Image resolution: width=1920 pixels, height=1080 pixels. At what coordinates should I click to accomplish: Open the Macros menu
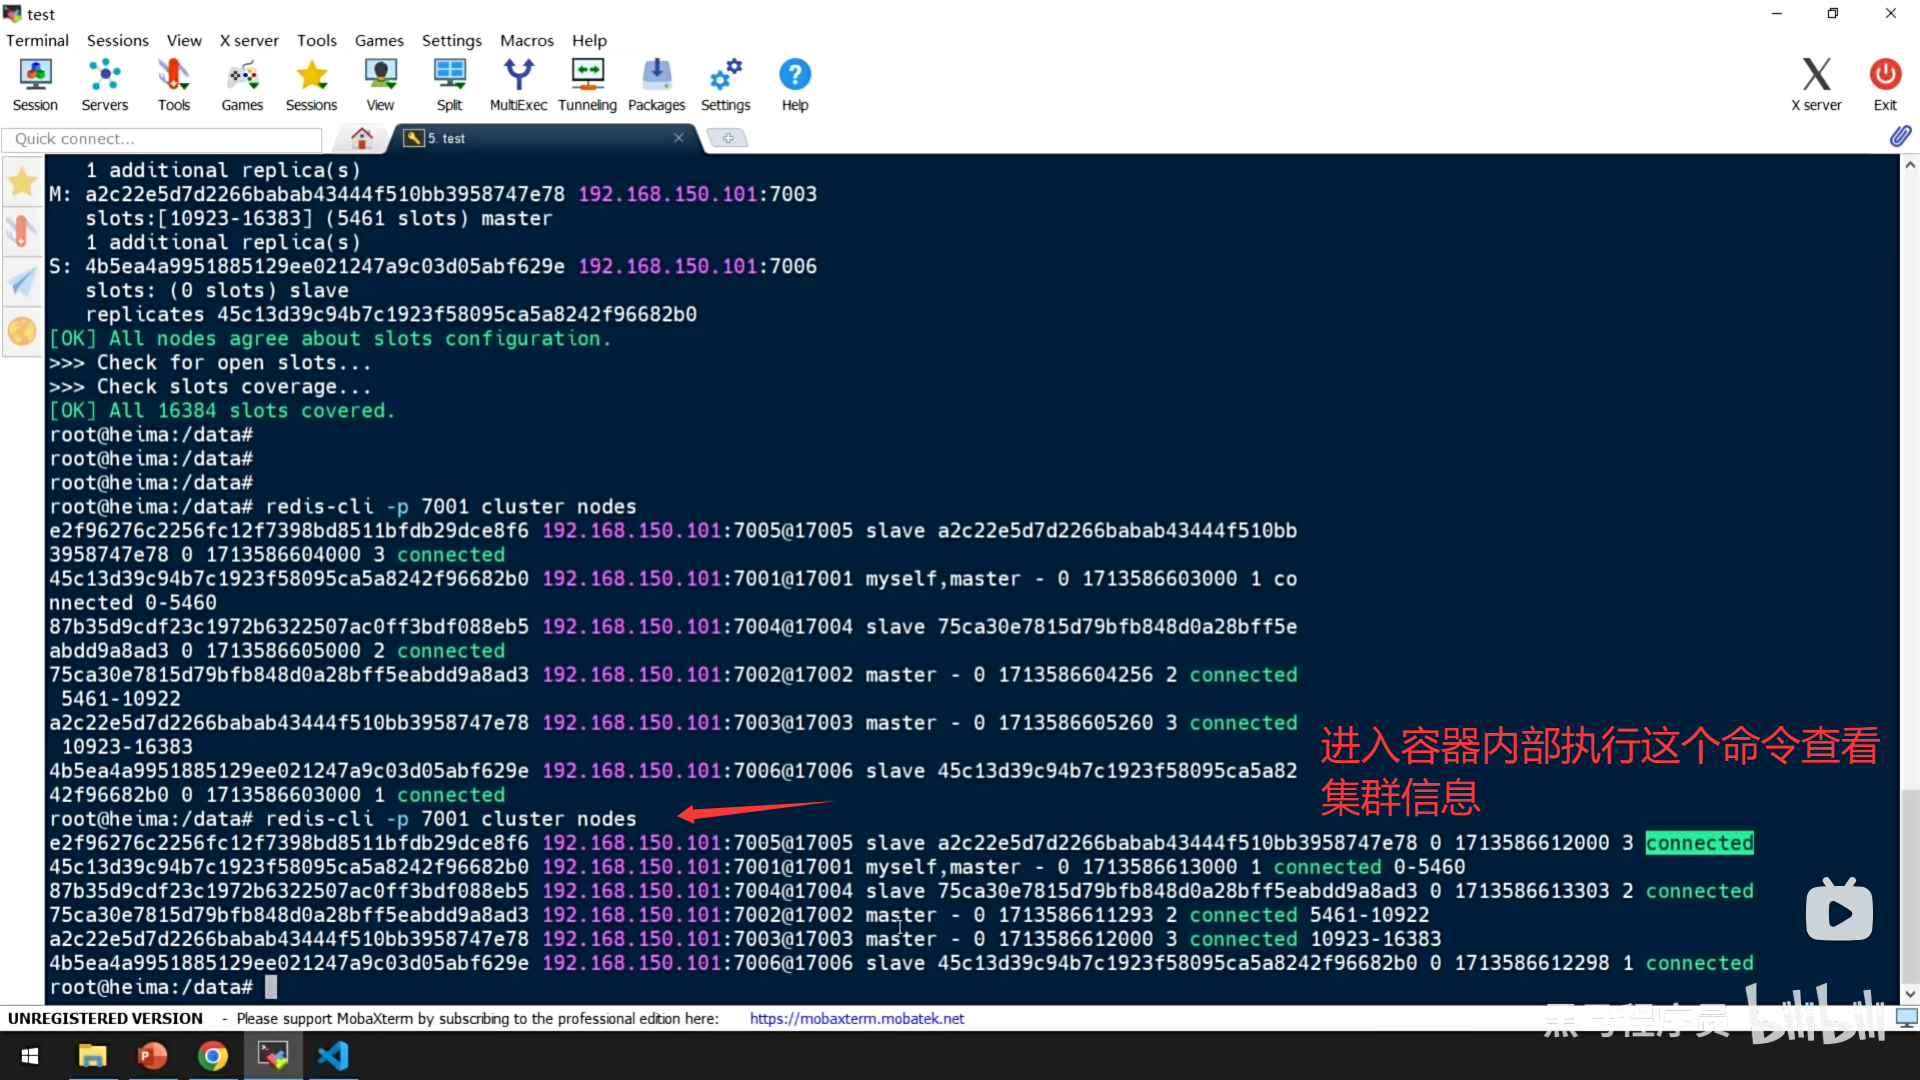[x=526, y=40]
